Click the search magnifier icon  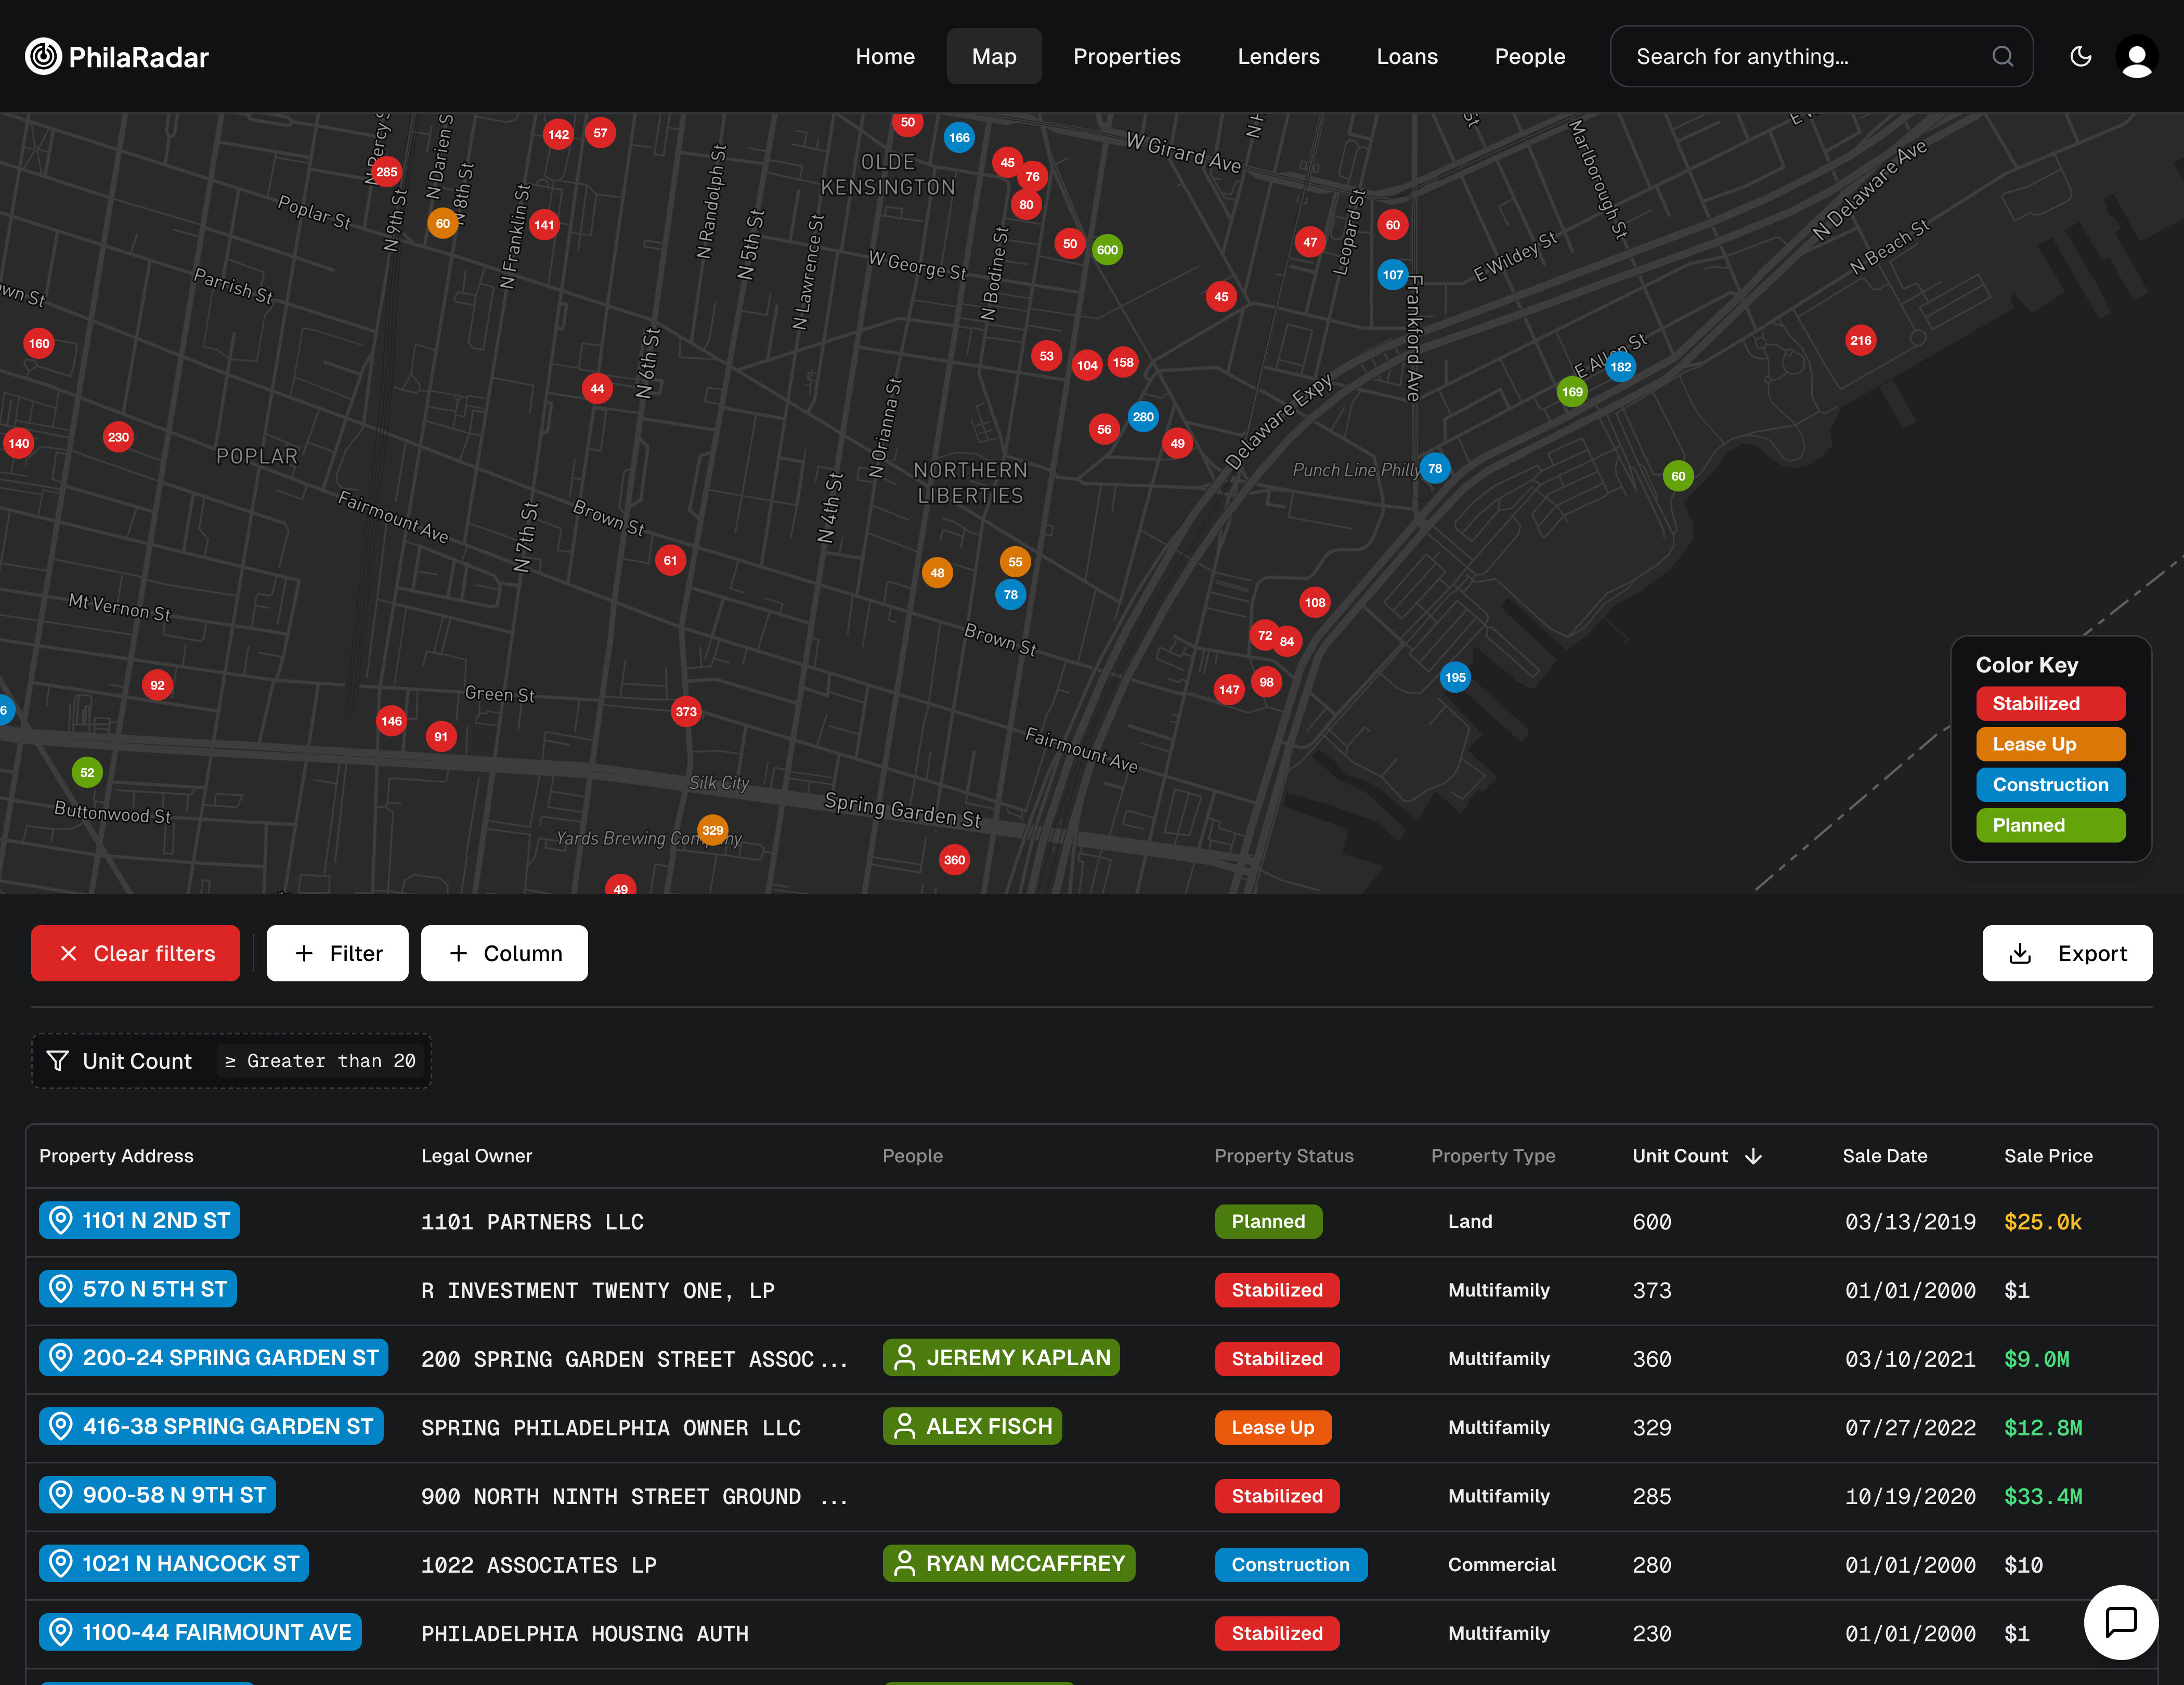(x=2002, y=57)
